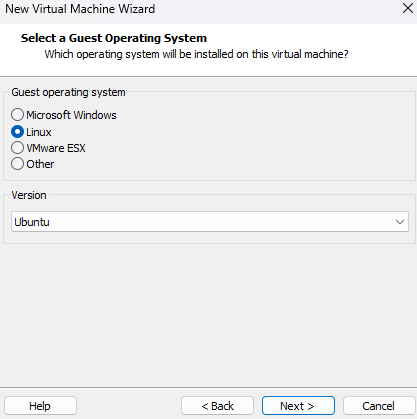Click the Next button
Viewport: 417px width, 419px height.
click(298, 406)
